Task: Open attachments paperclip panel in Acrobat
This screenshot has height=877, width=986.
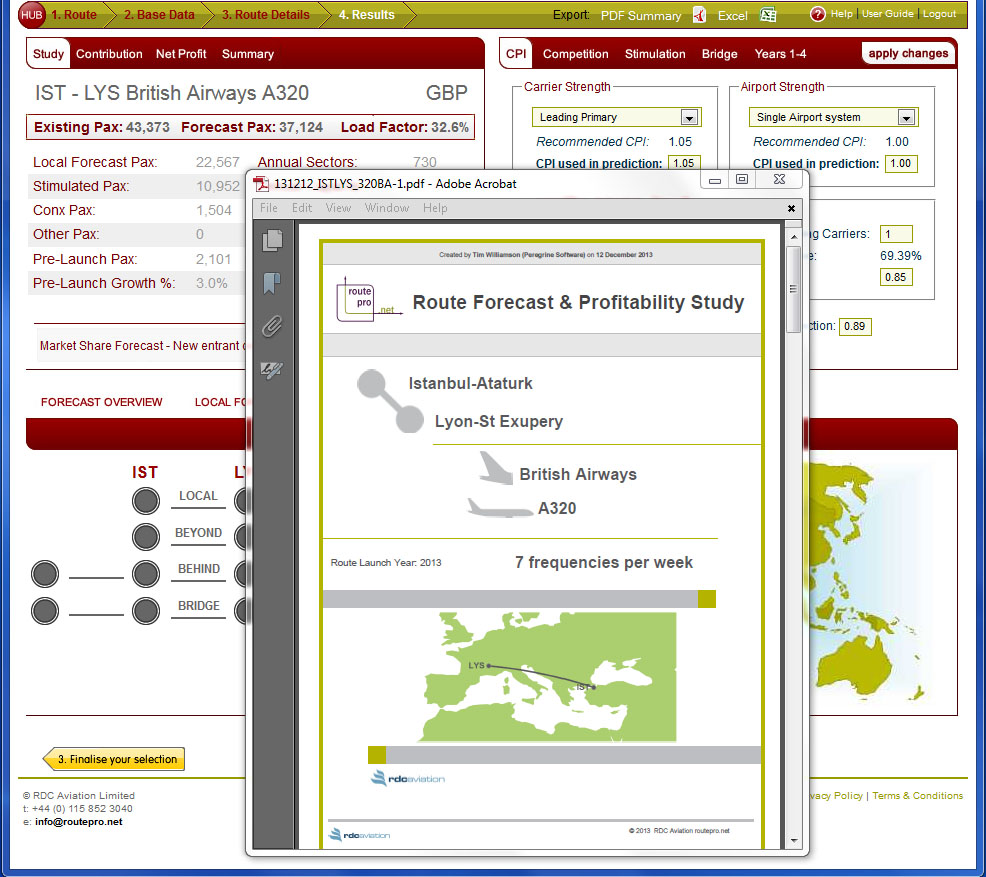Action: 272,326
